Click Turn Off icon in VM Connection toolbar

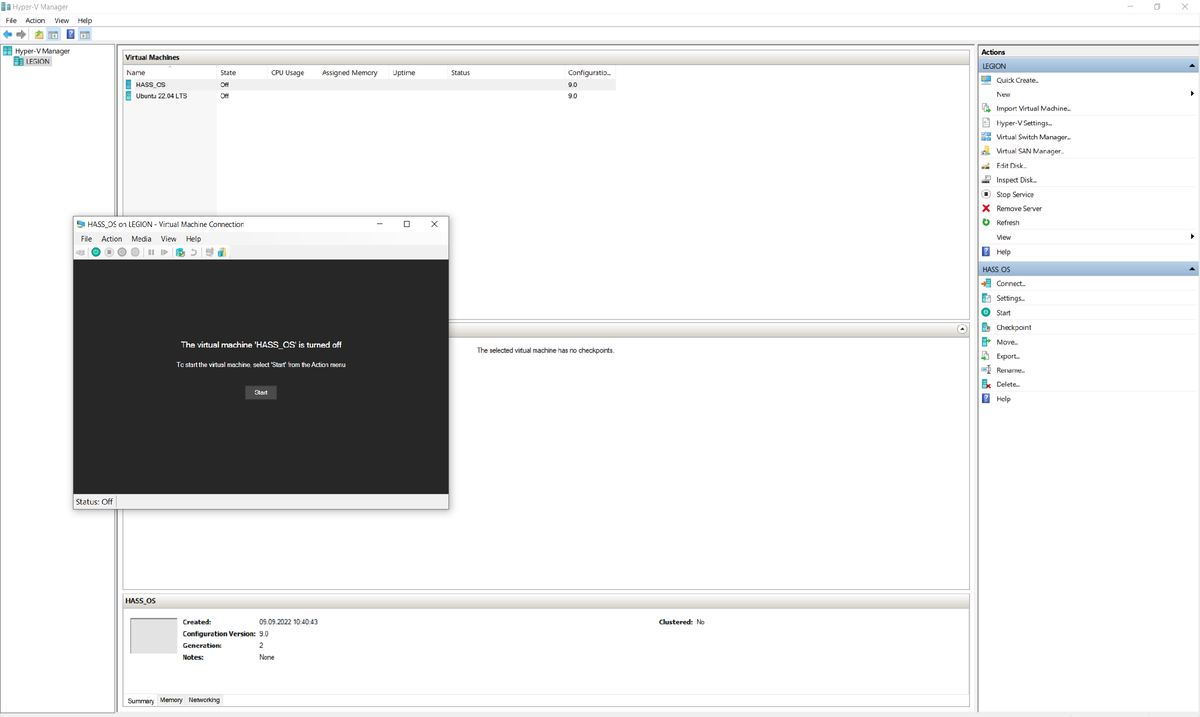point(109,252)
